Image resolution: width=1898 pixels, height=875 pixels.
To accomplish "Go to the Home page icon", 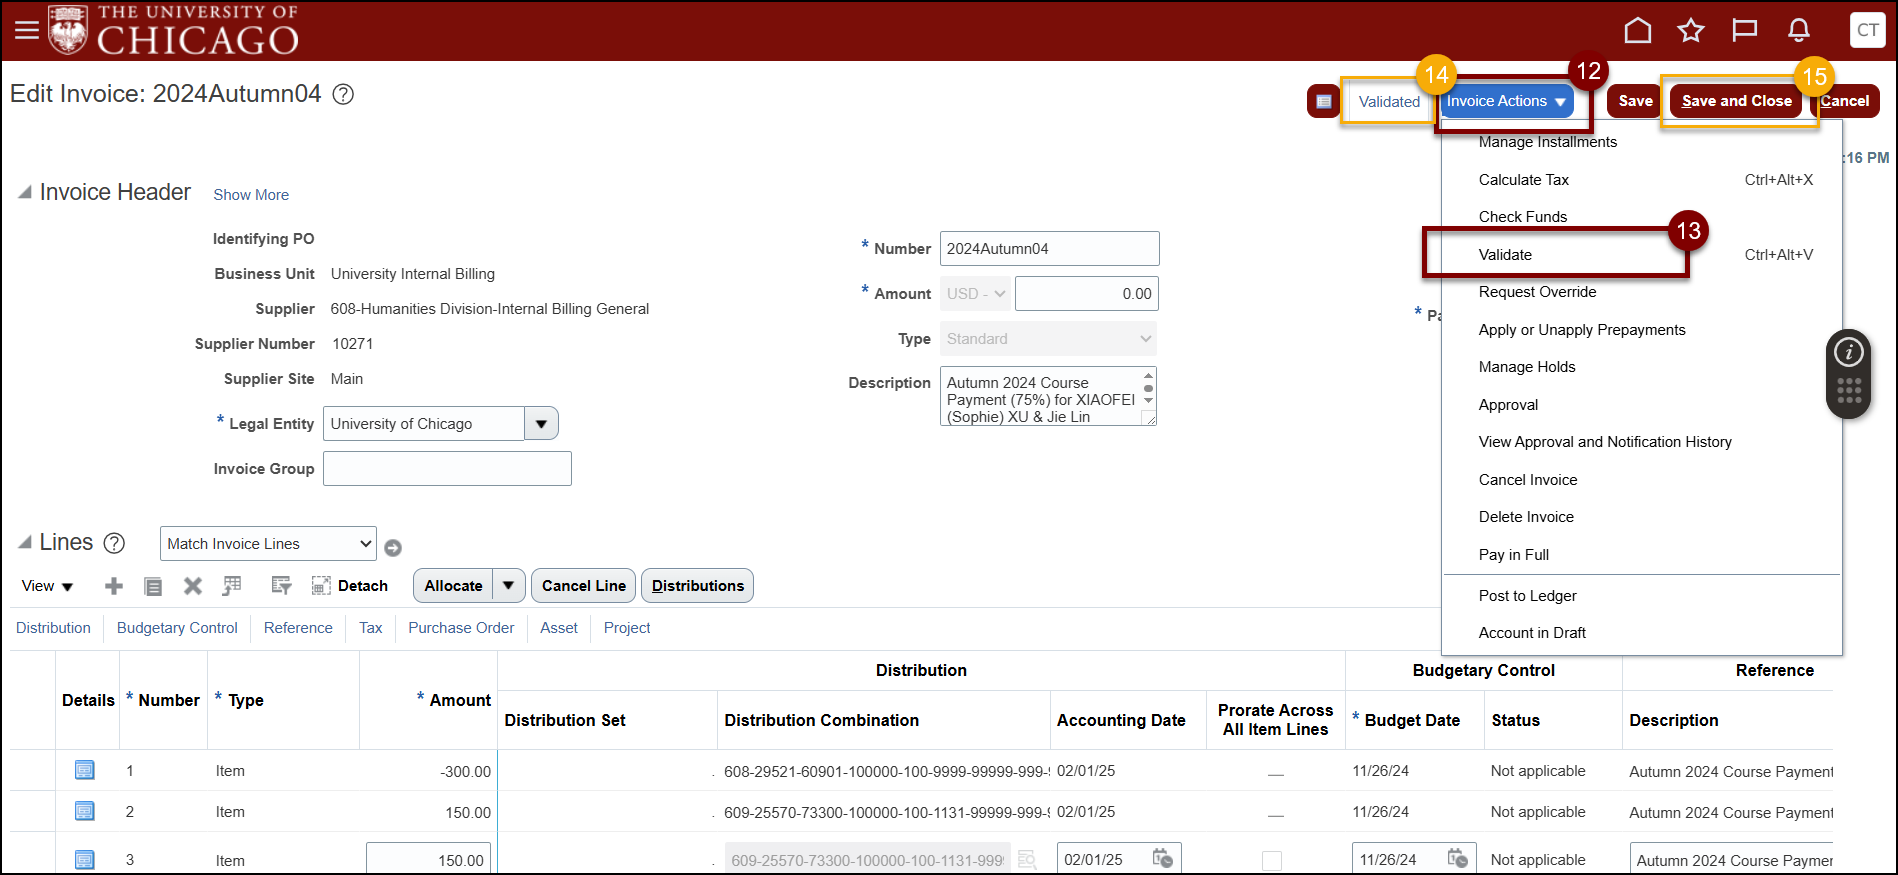I will (1637, 31).
